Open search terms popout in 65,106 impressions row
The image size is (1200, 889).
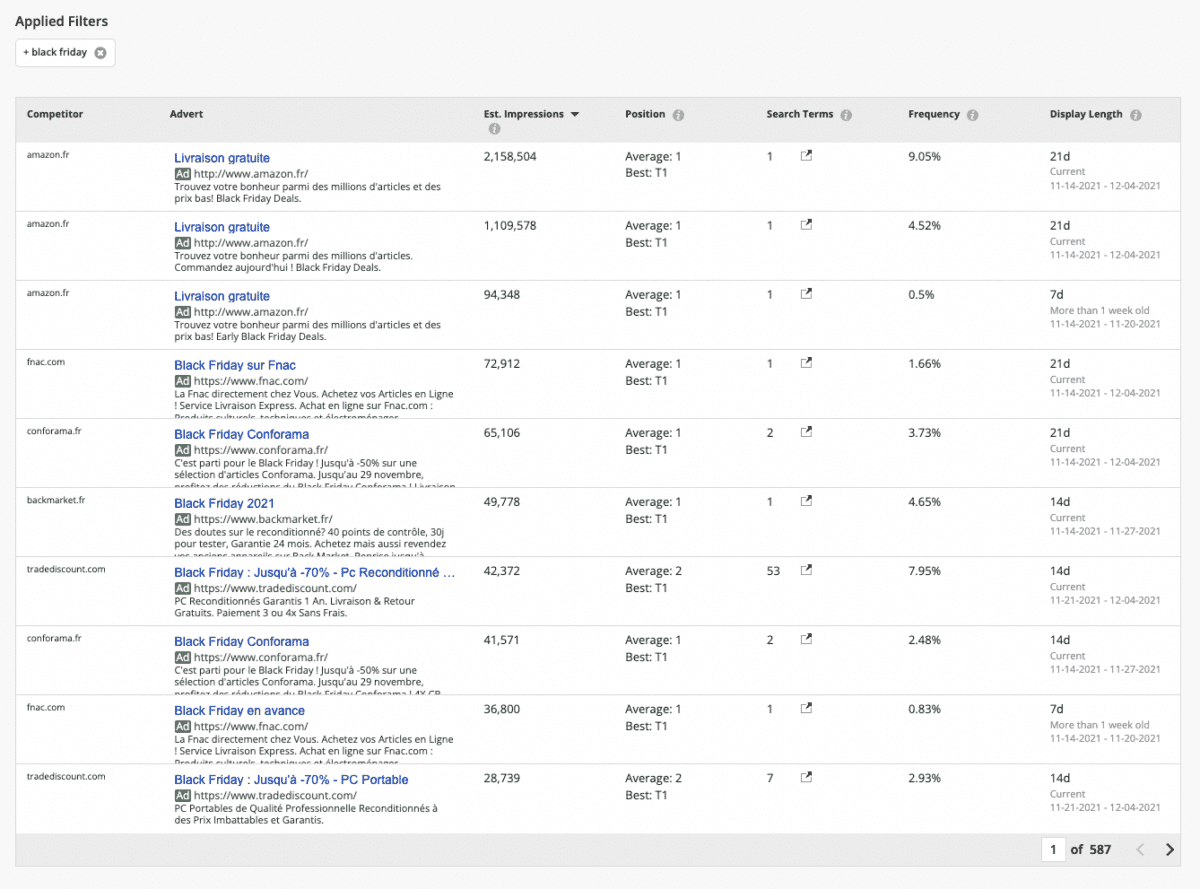coord(806,432)
